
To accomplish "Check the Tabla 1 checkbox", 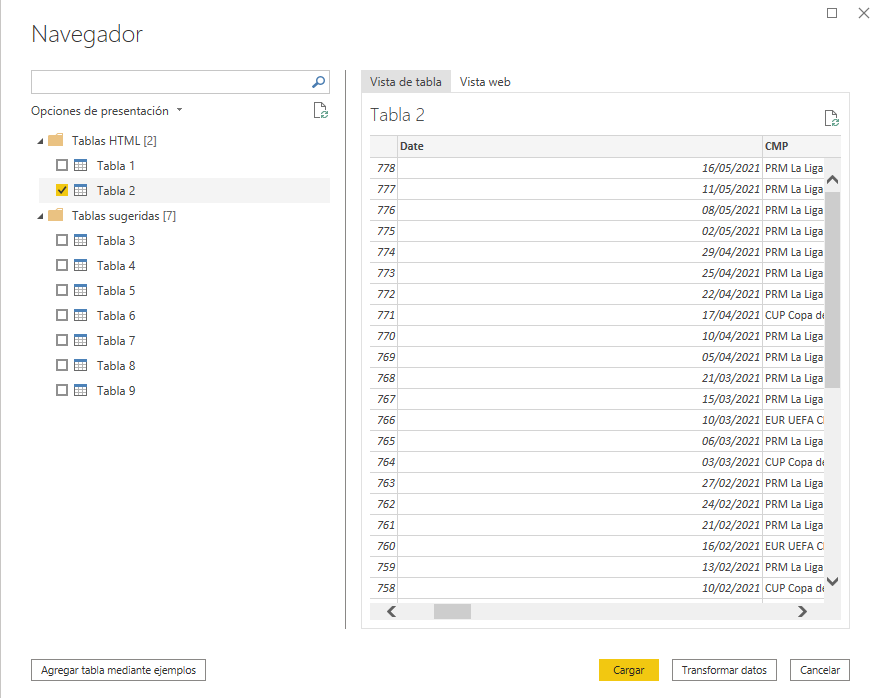I will point(62,165).
